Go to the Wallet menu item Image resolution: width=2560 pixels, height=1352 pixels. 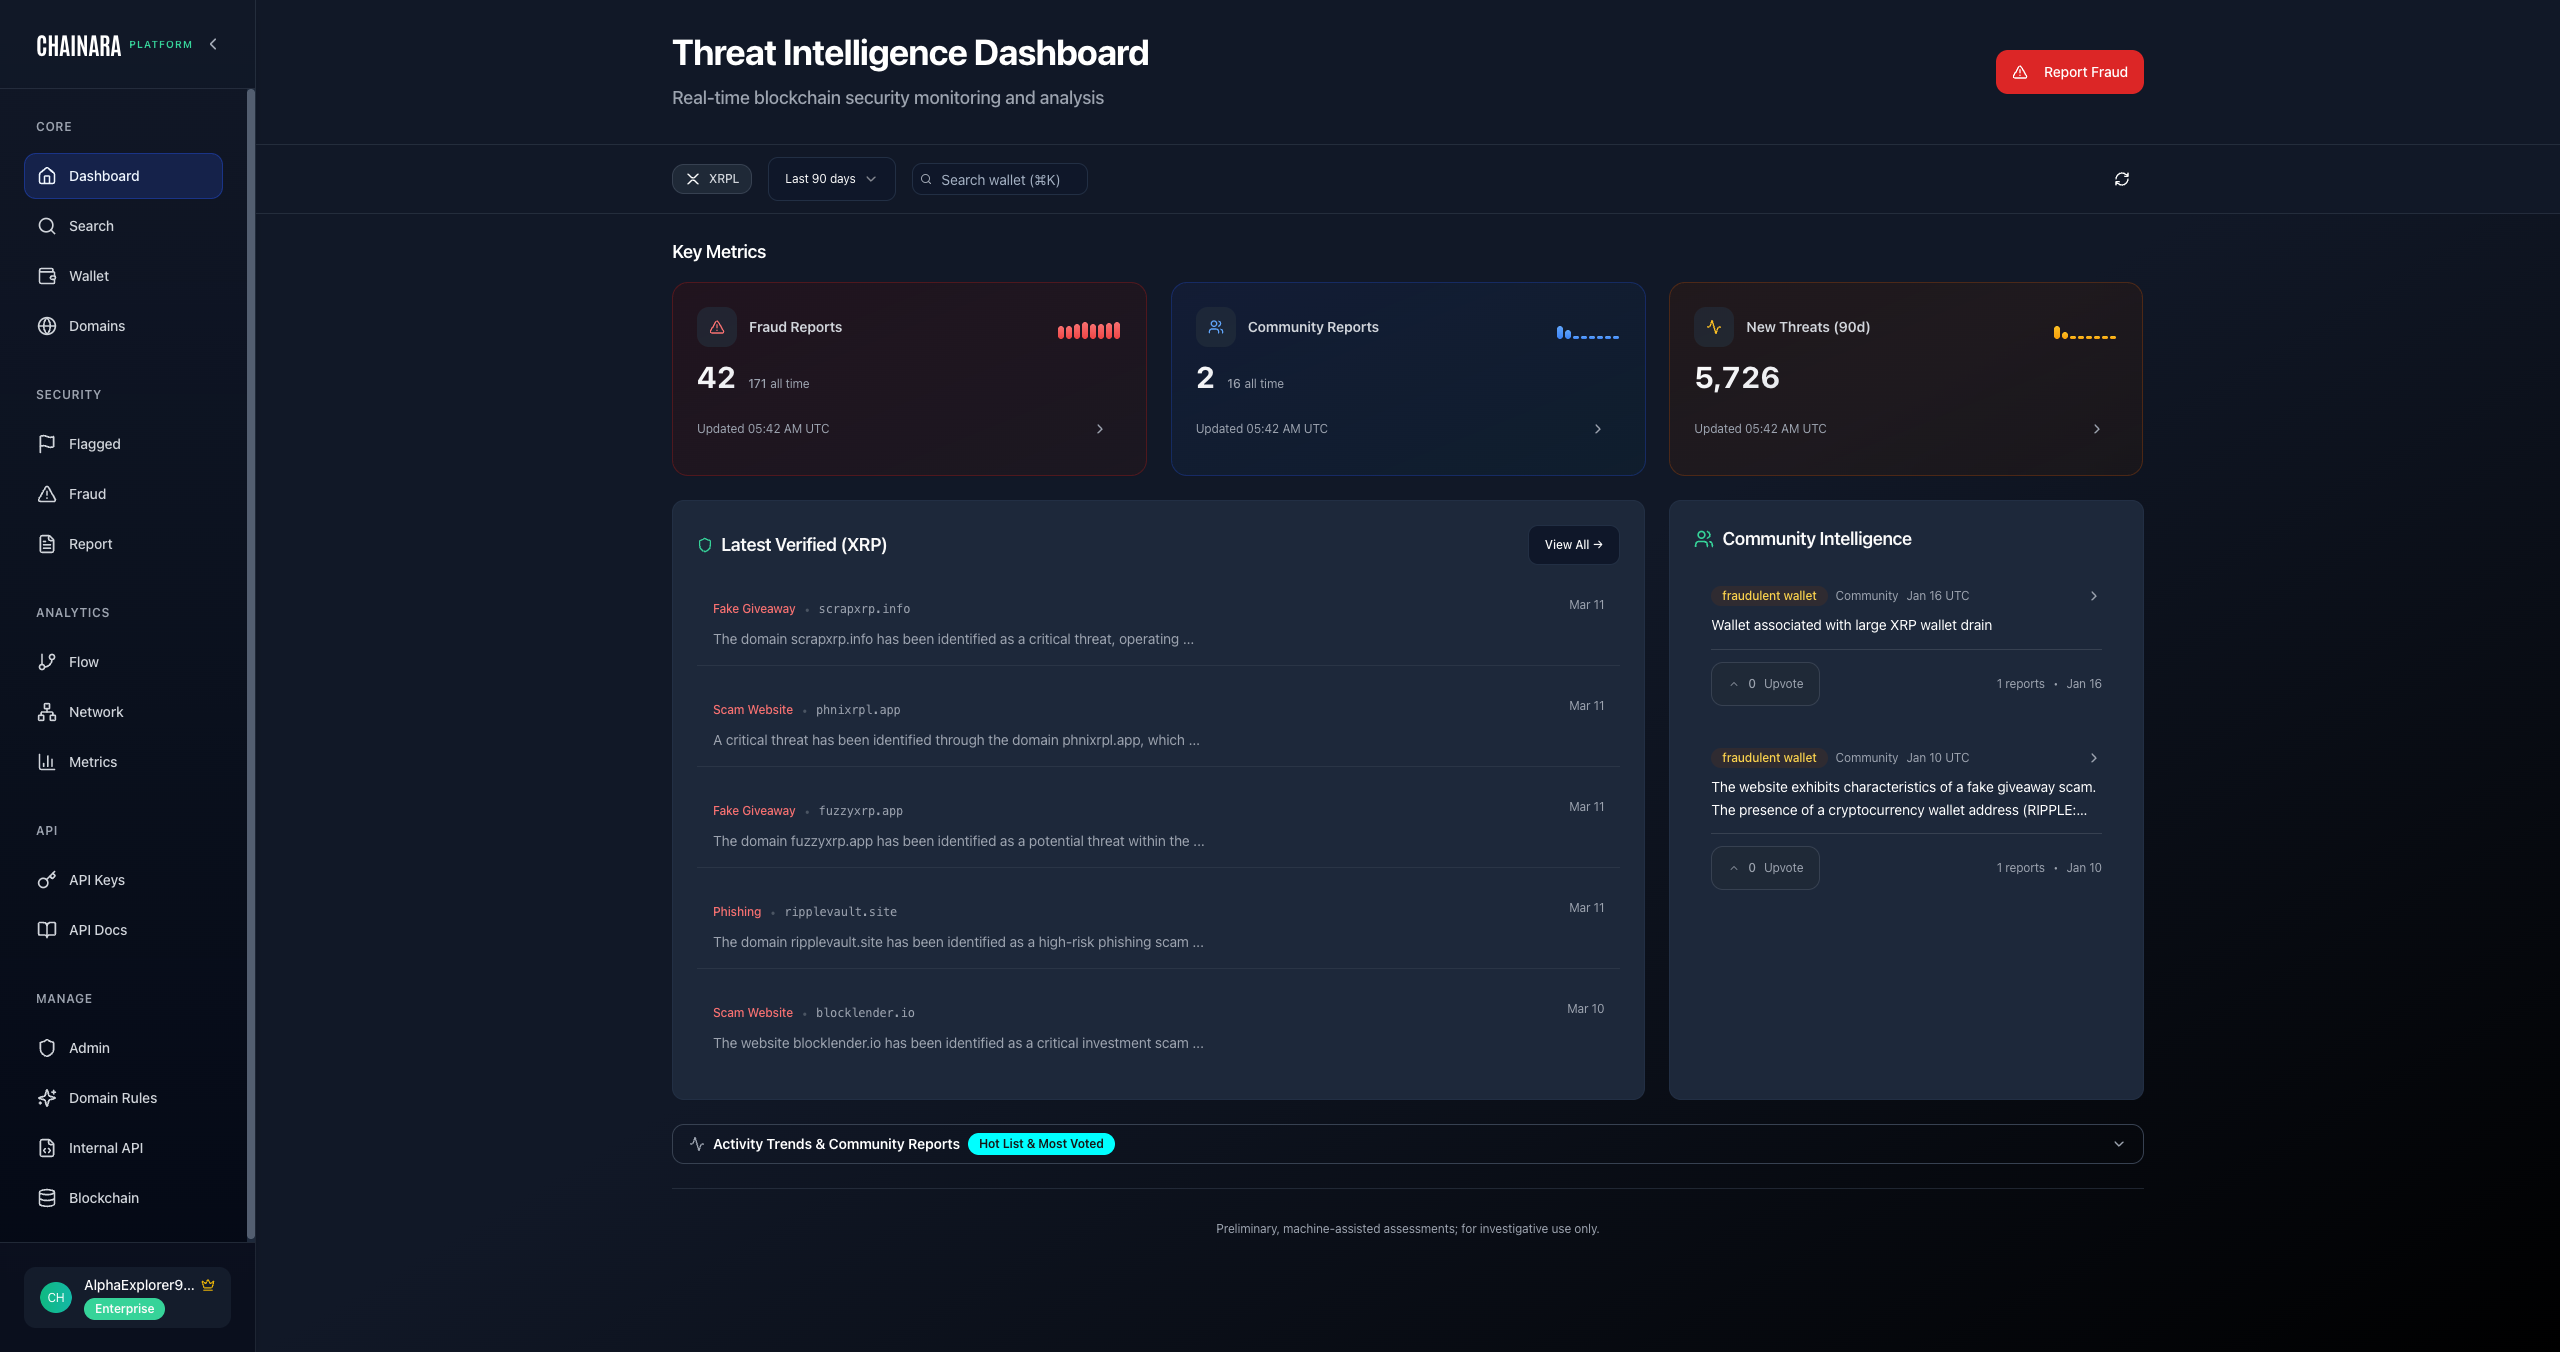(x=123, y=276)
